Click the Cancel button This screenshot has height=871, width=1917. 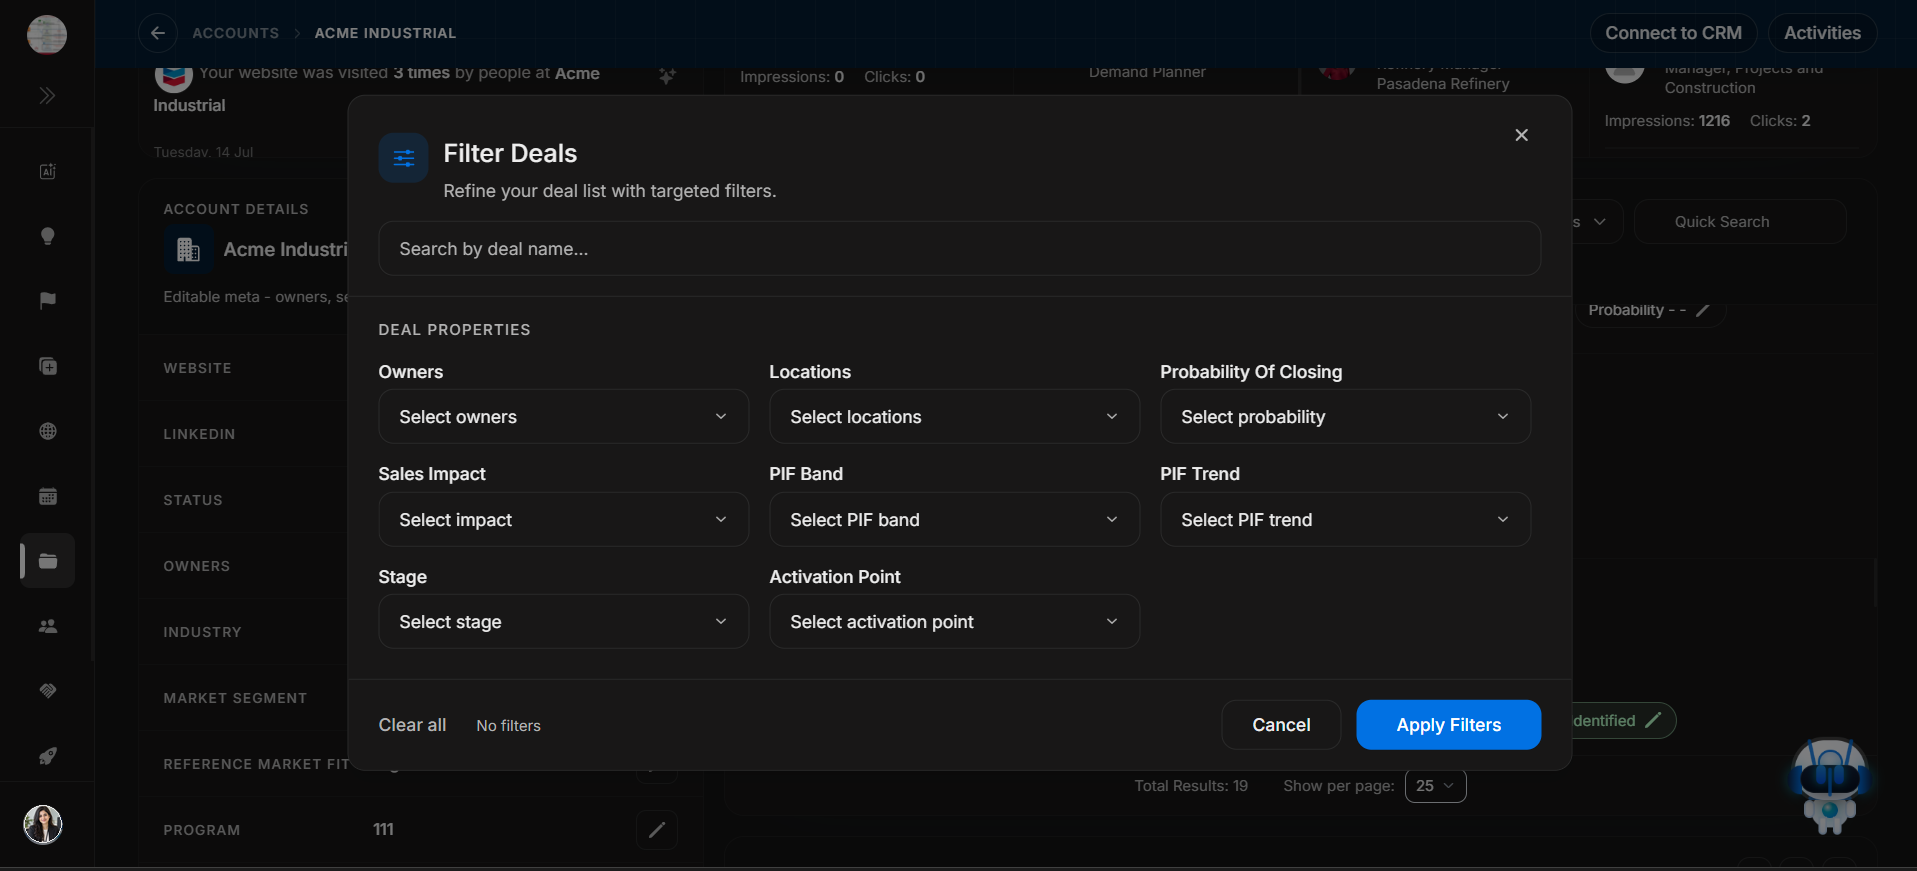click(x=1281, y=725)
